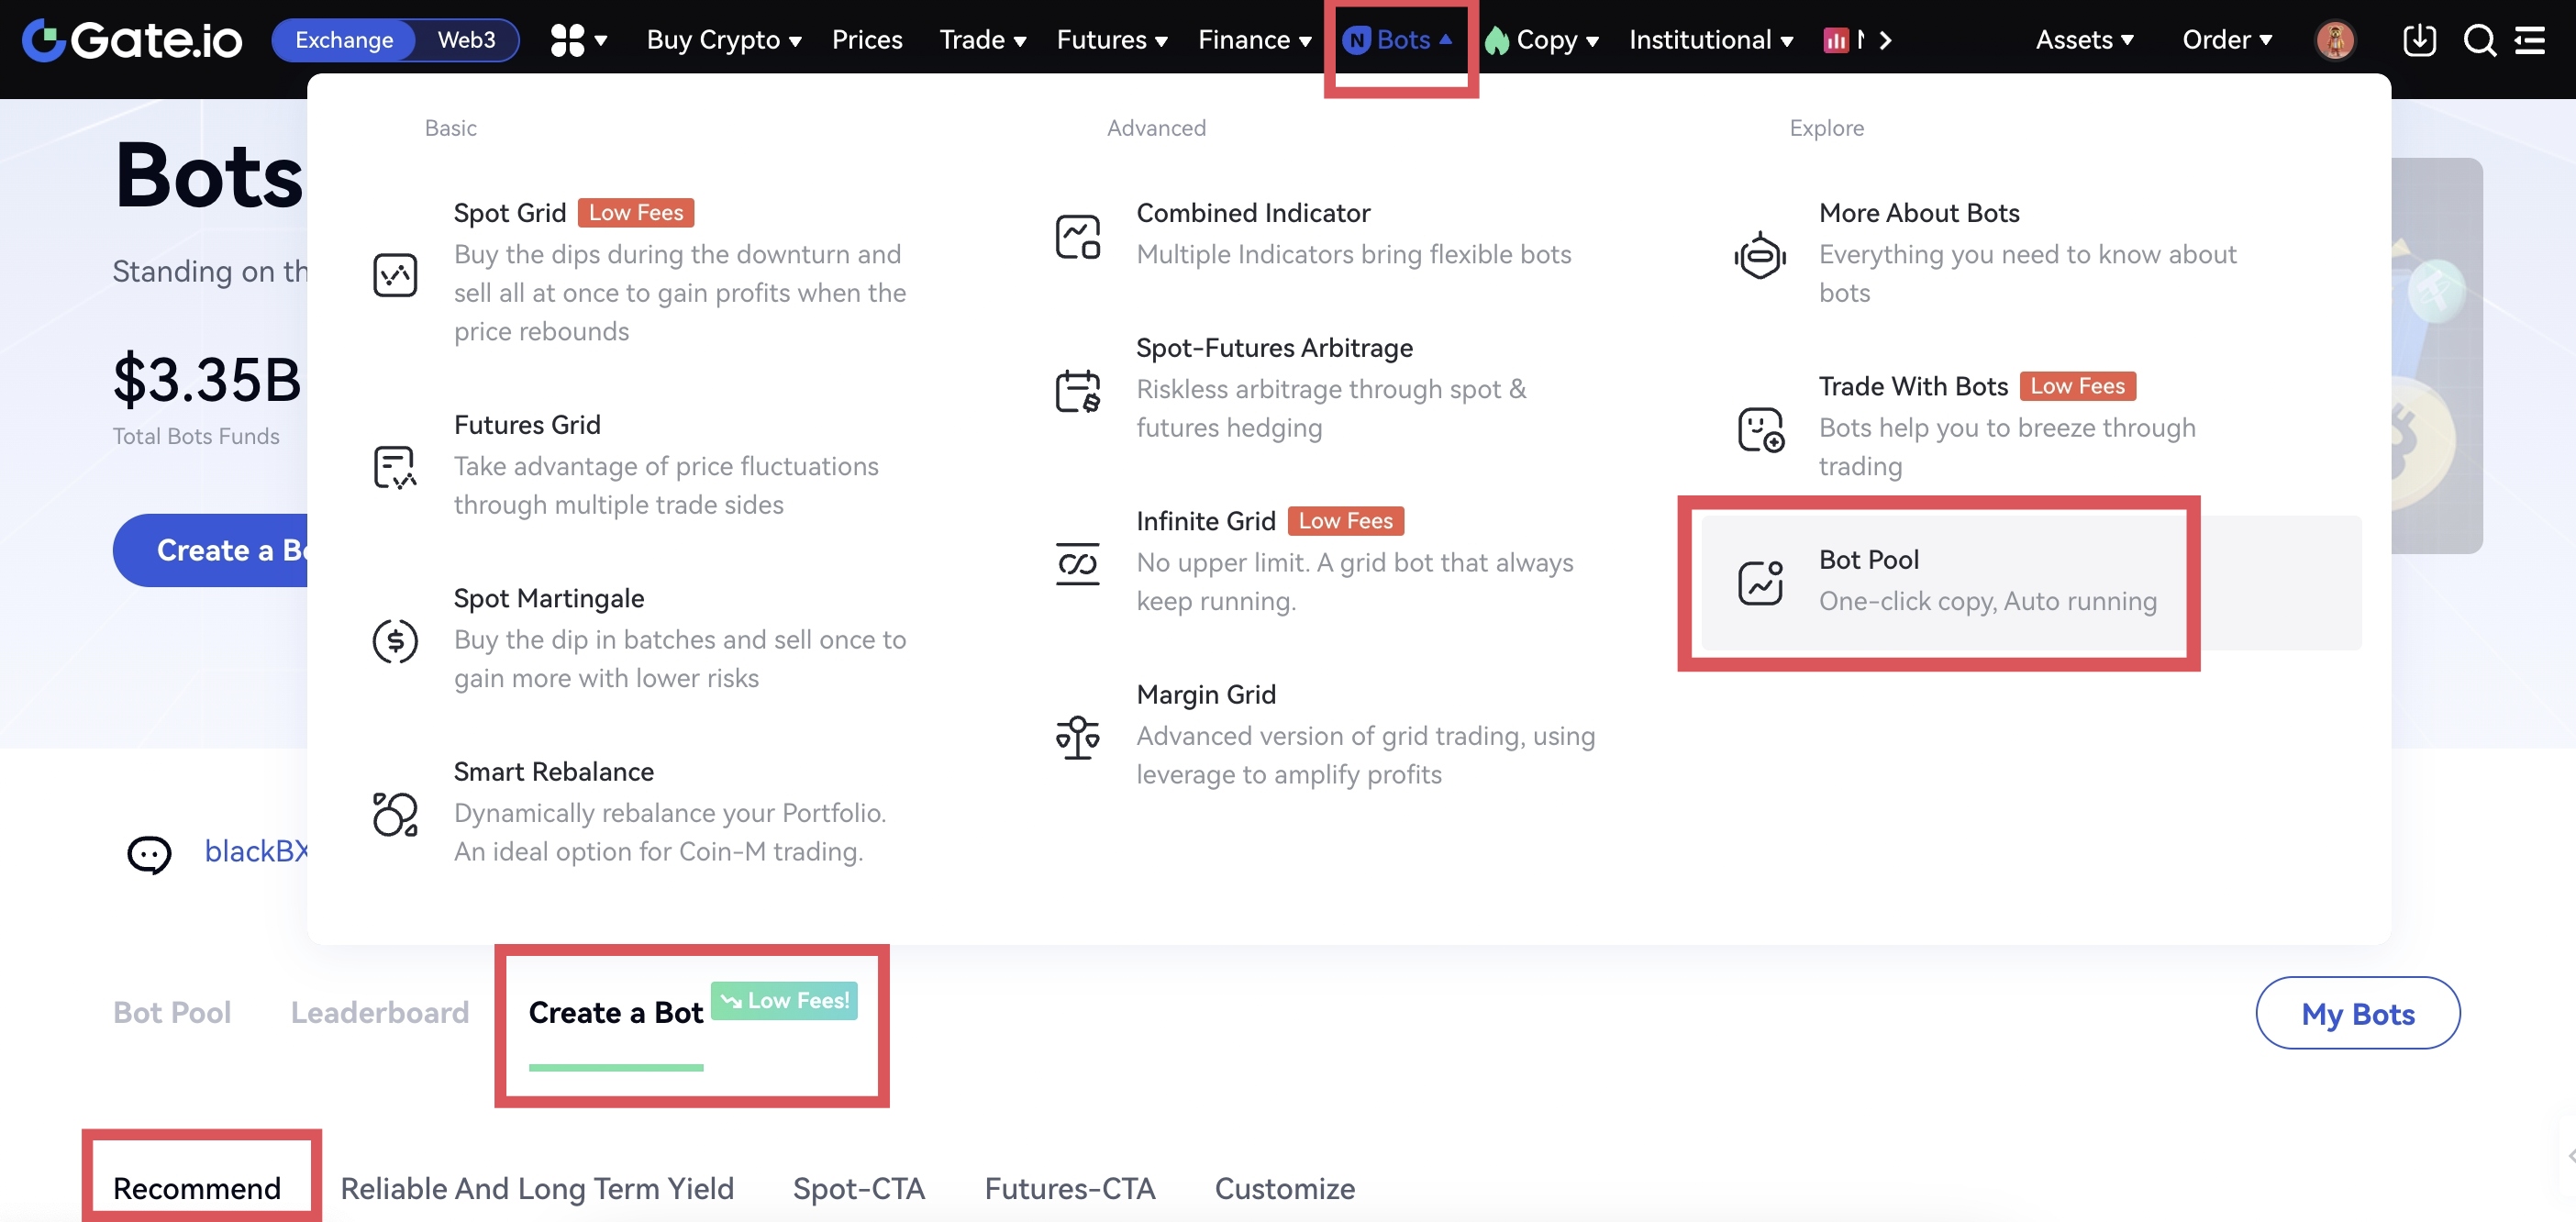The height and width of the screenshot is (1222, 2576).
Task: Click the download app icon
Action: pos(2419,40)
